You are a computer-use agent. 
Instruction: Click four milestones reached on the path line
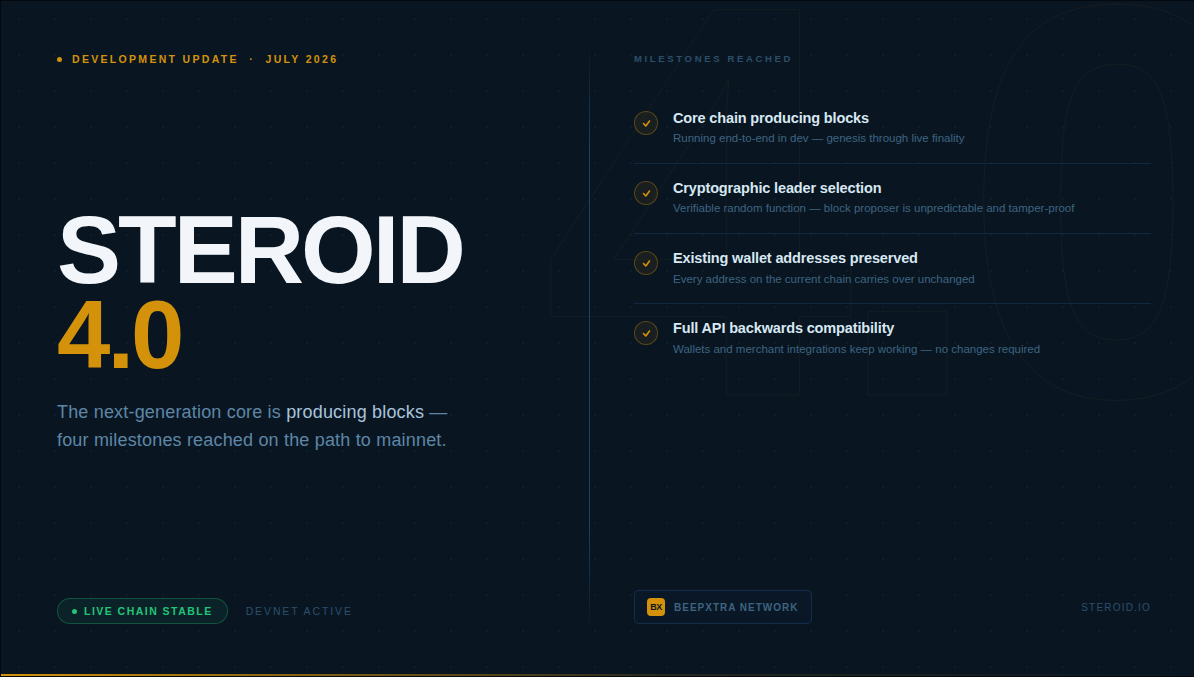coord(252,440)
